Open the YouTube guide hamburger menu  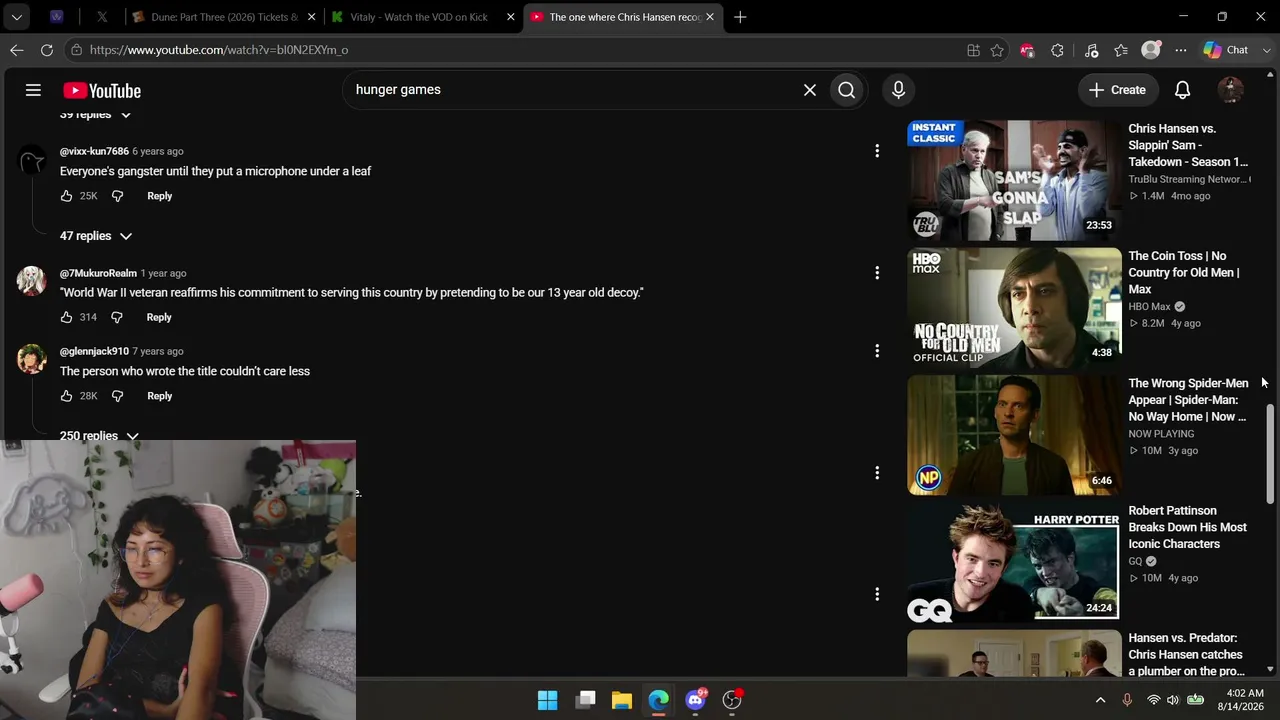point(33,90)
